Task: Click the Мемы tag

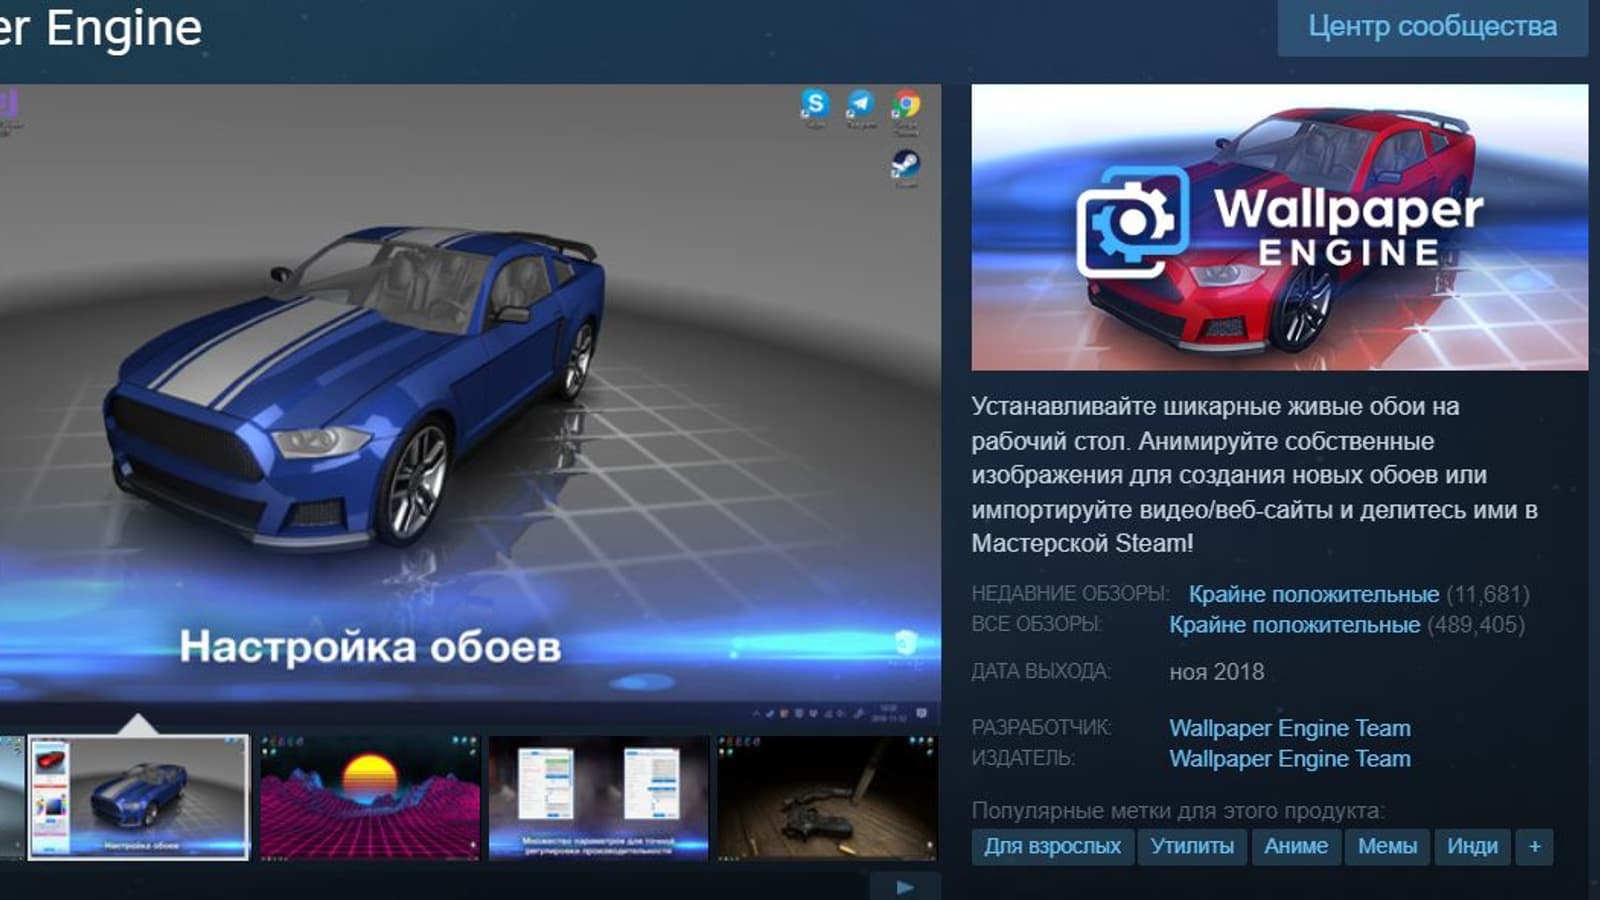Action: (1387, 846)
